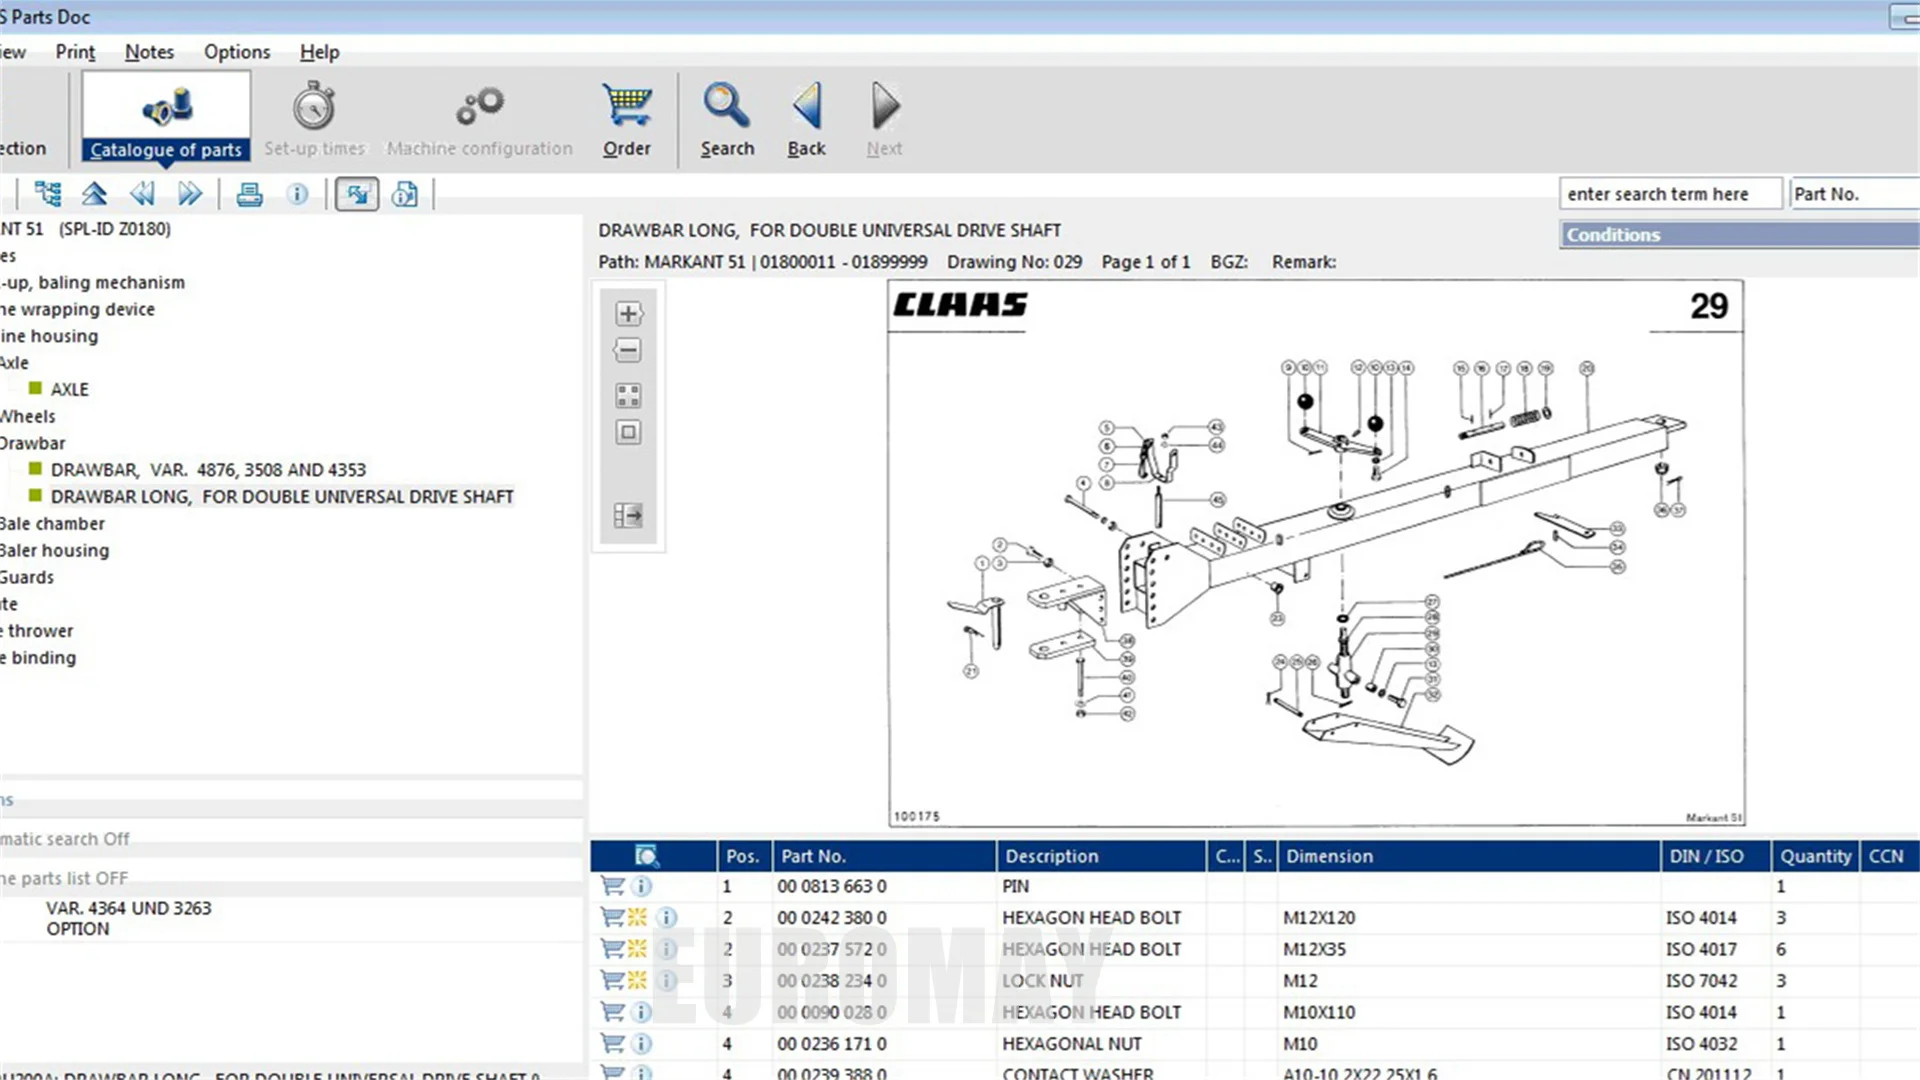Screen dimensions: 1920x1080
Task: Toggle the parts list OFF setting
Action: pyautogui.click(x=65, y=878)
